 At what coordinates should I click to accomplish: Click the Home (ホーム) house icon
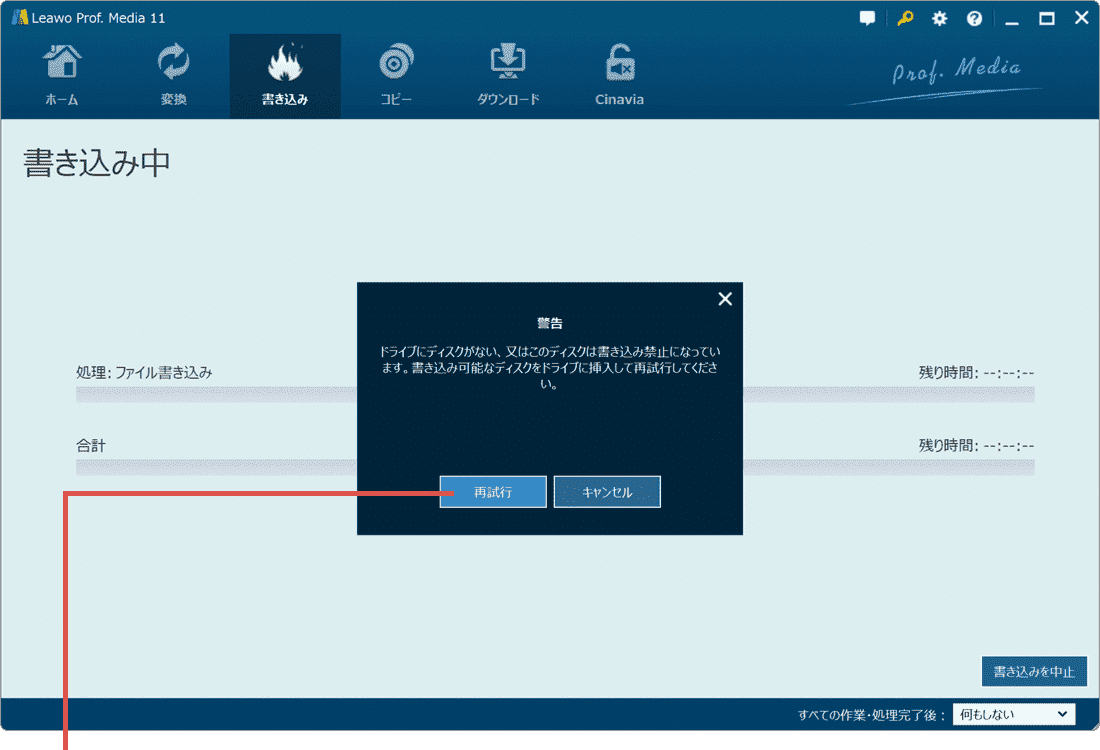coord(61,64)
